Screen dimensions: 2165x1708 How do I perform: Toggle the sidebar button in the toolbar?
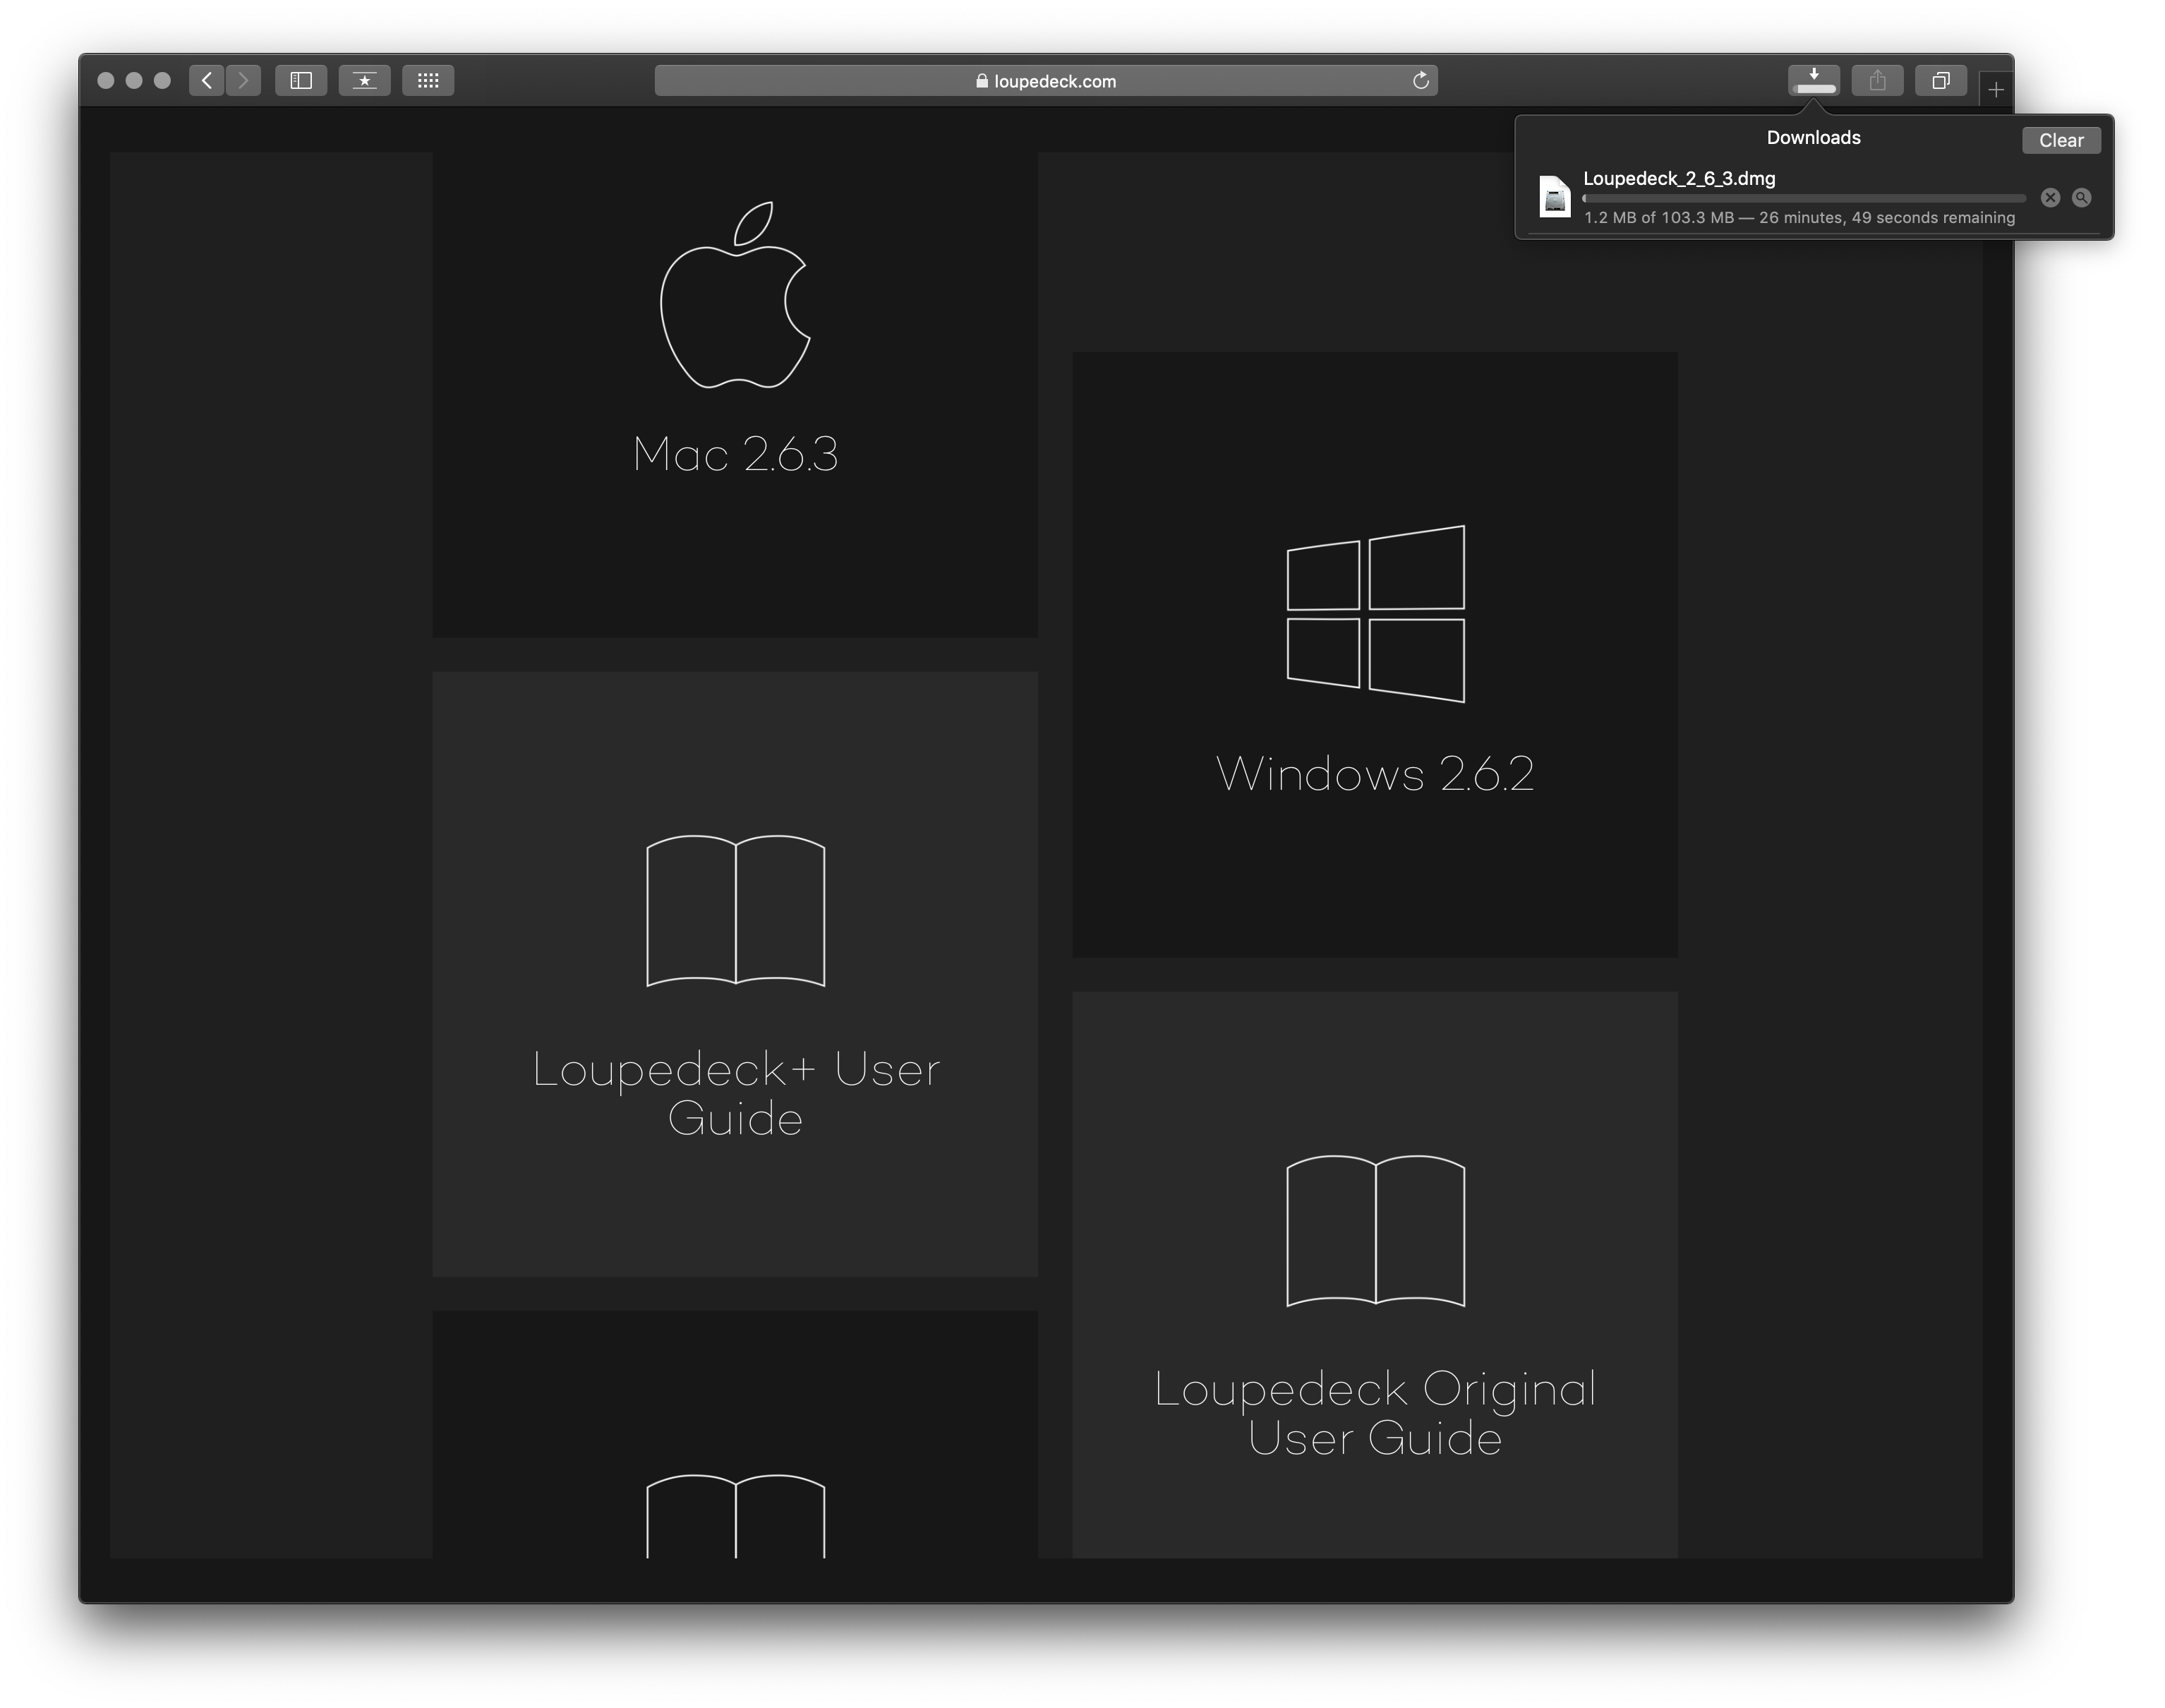[x=301, y=81]
